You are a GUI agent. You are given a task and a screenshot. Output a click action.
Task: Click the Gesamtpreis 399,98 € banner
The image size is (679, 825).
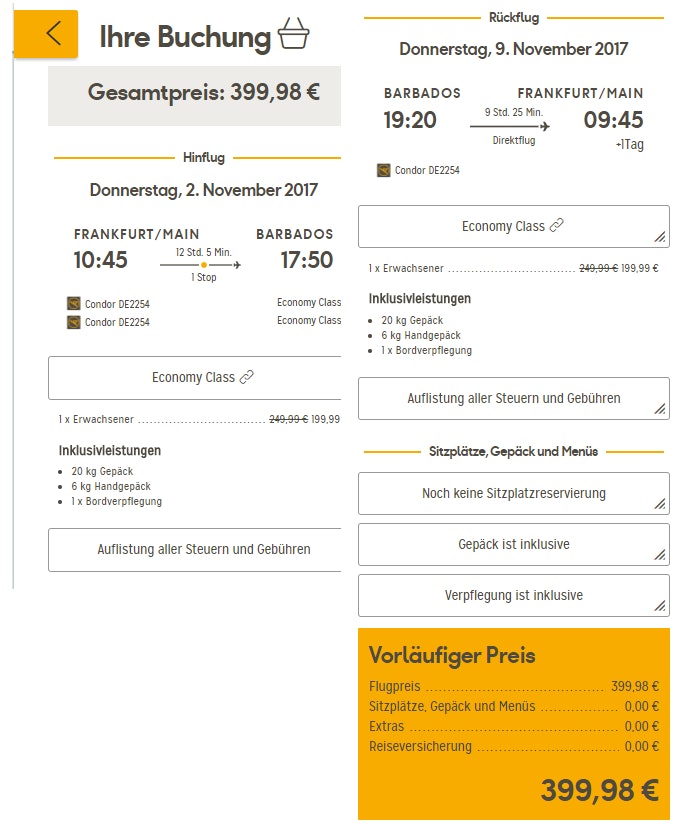pos(203,93)
